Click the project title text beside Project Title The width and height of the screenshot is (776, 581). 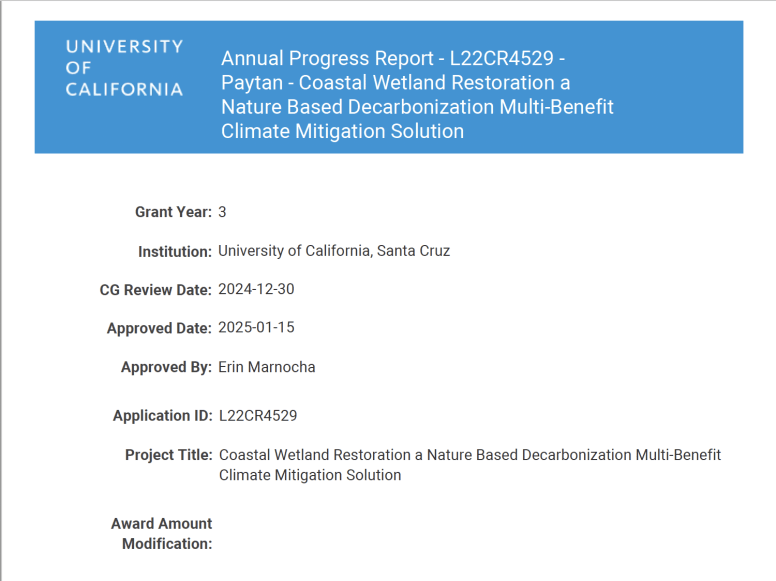469,465
